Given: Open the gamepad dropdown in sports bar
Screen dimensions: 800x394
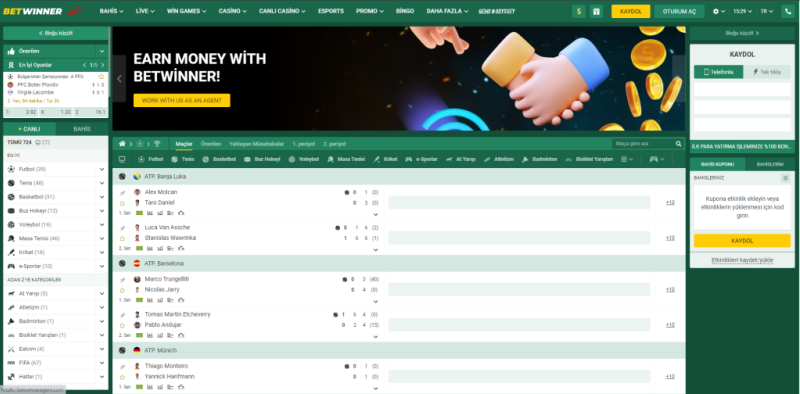Looking at the screenshot, I should [657, 159].
